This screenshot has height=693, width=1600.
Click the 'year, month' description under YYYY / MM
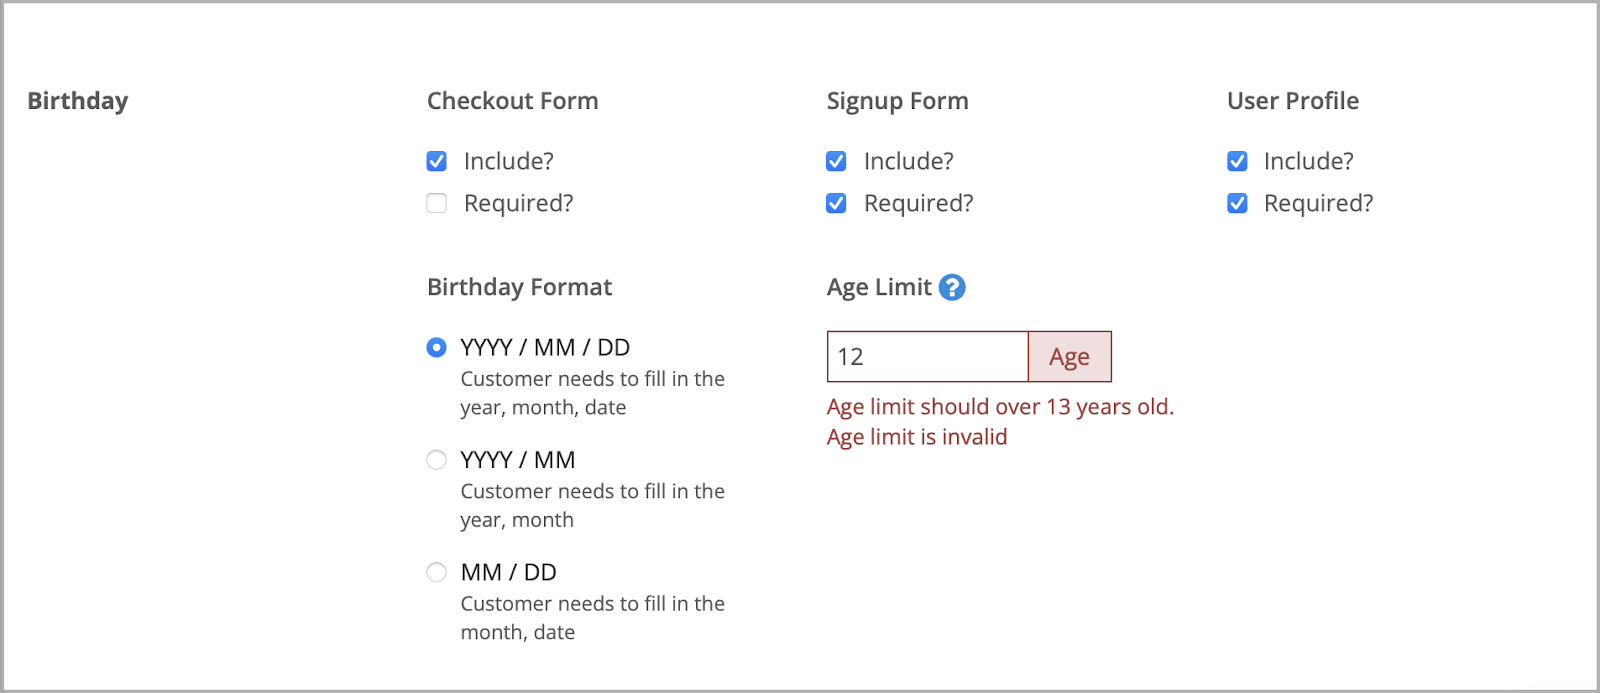point(517,520)
